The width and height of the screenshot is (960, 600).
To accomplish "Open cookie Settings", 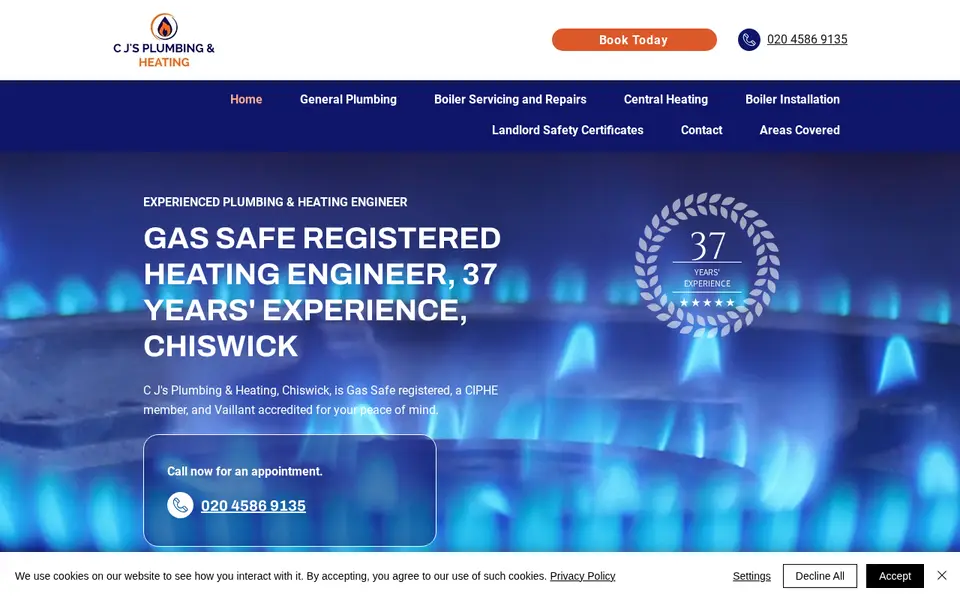I will click(751, 576).
